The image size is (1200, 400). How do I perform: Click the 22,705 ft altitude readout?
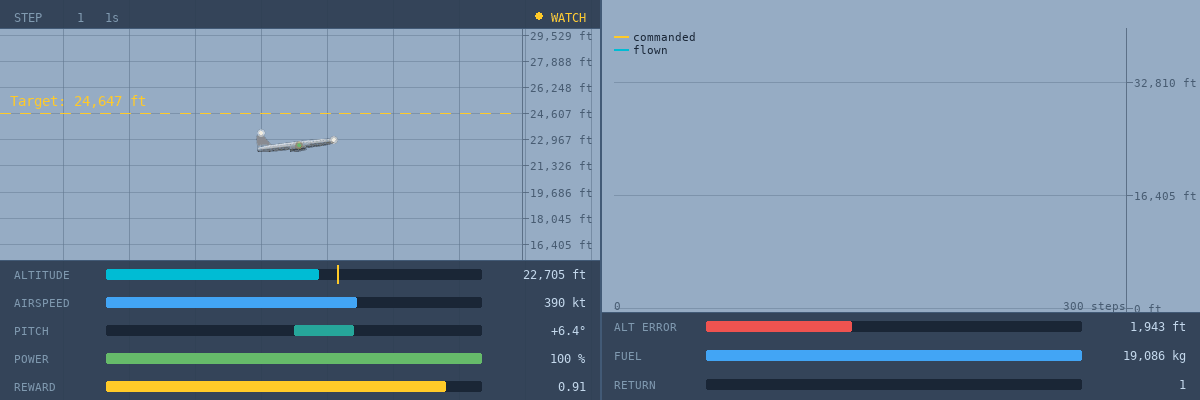(555, 275)
